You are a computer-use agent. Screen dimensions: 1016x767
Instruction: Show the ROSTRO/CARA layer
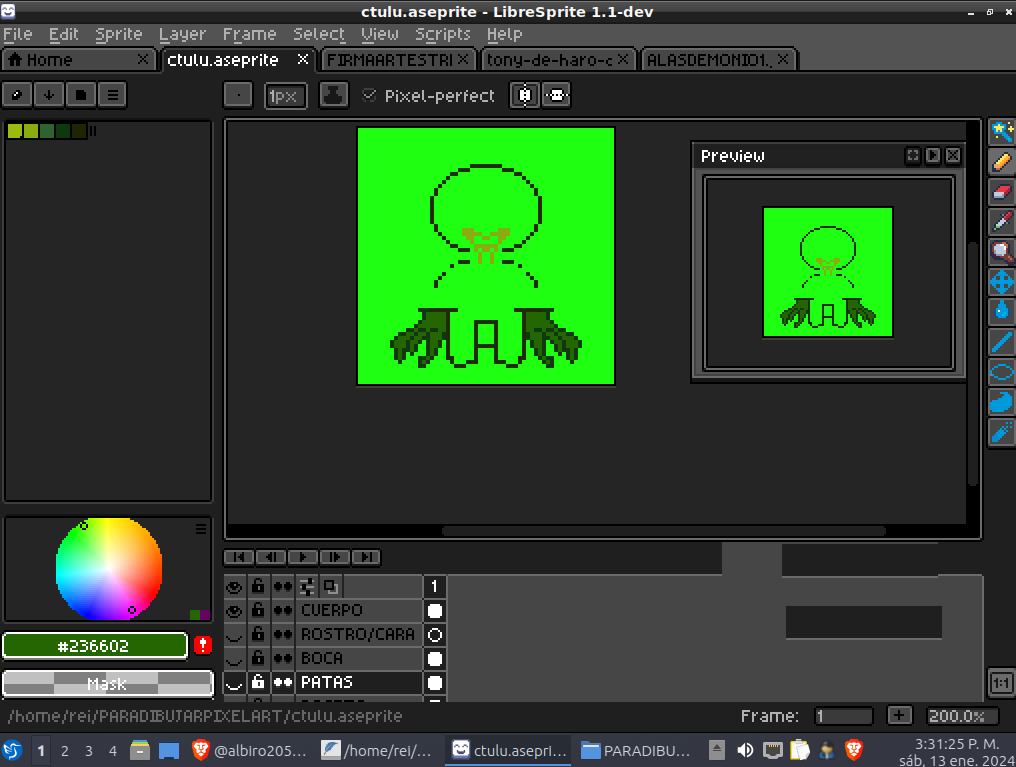pos(235,634)
